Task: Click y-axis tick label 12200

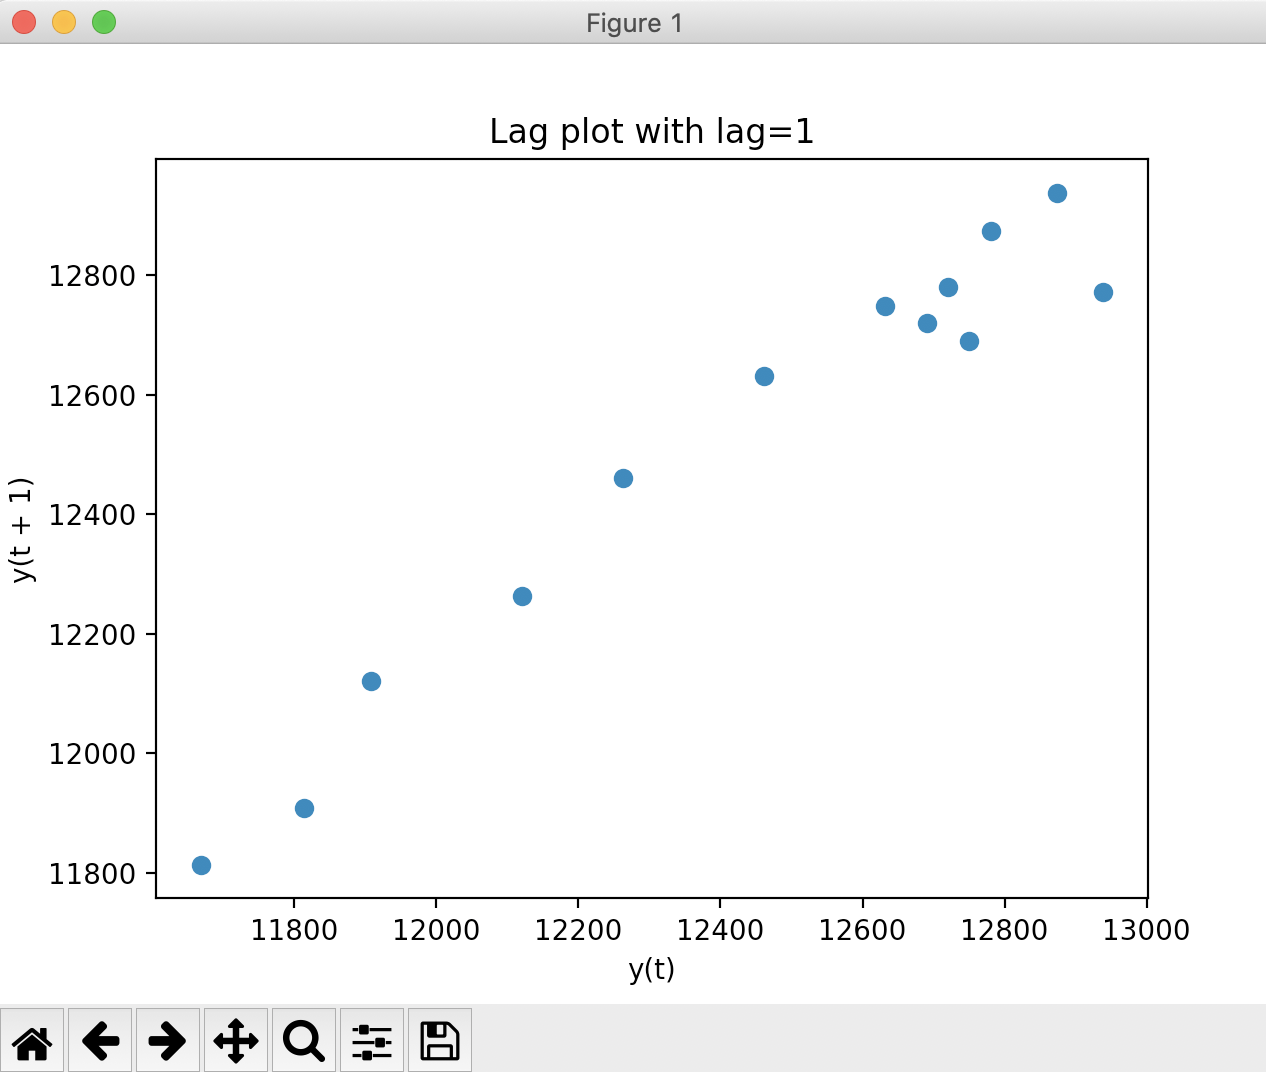Action: click(92, 635)
